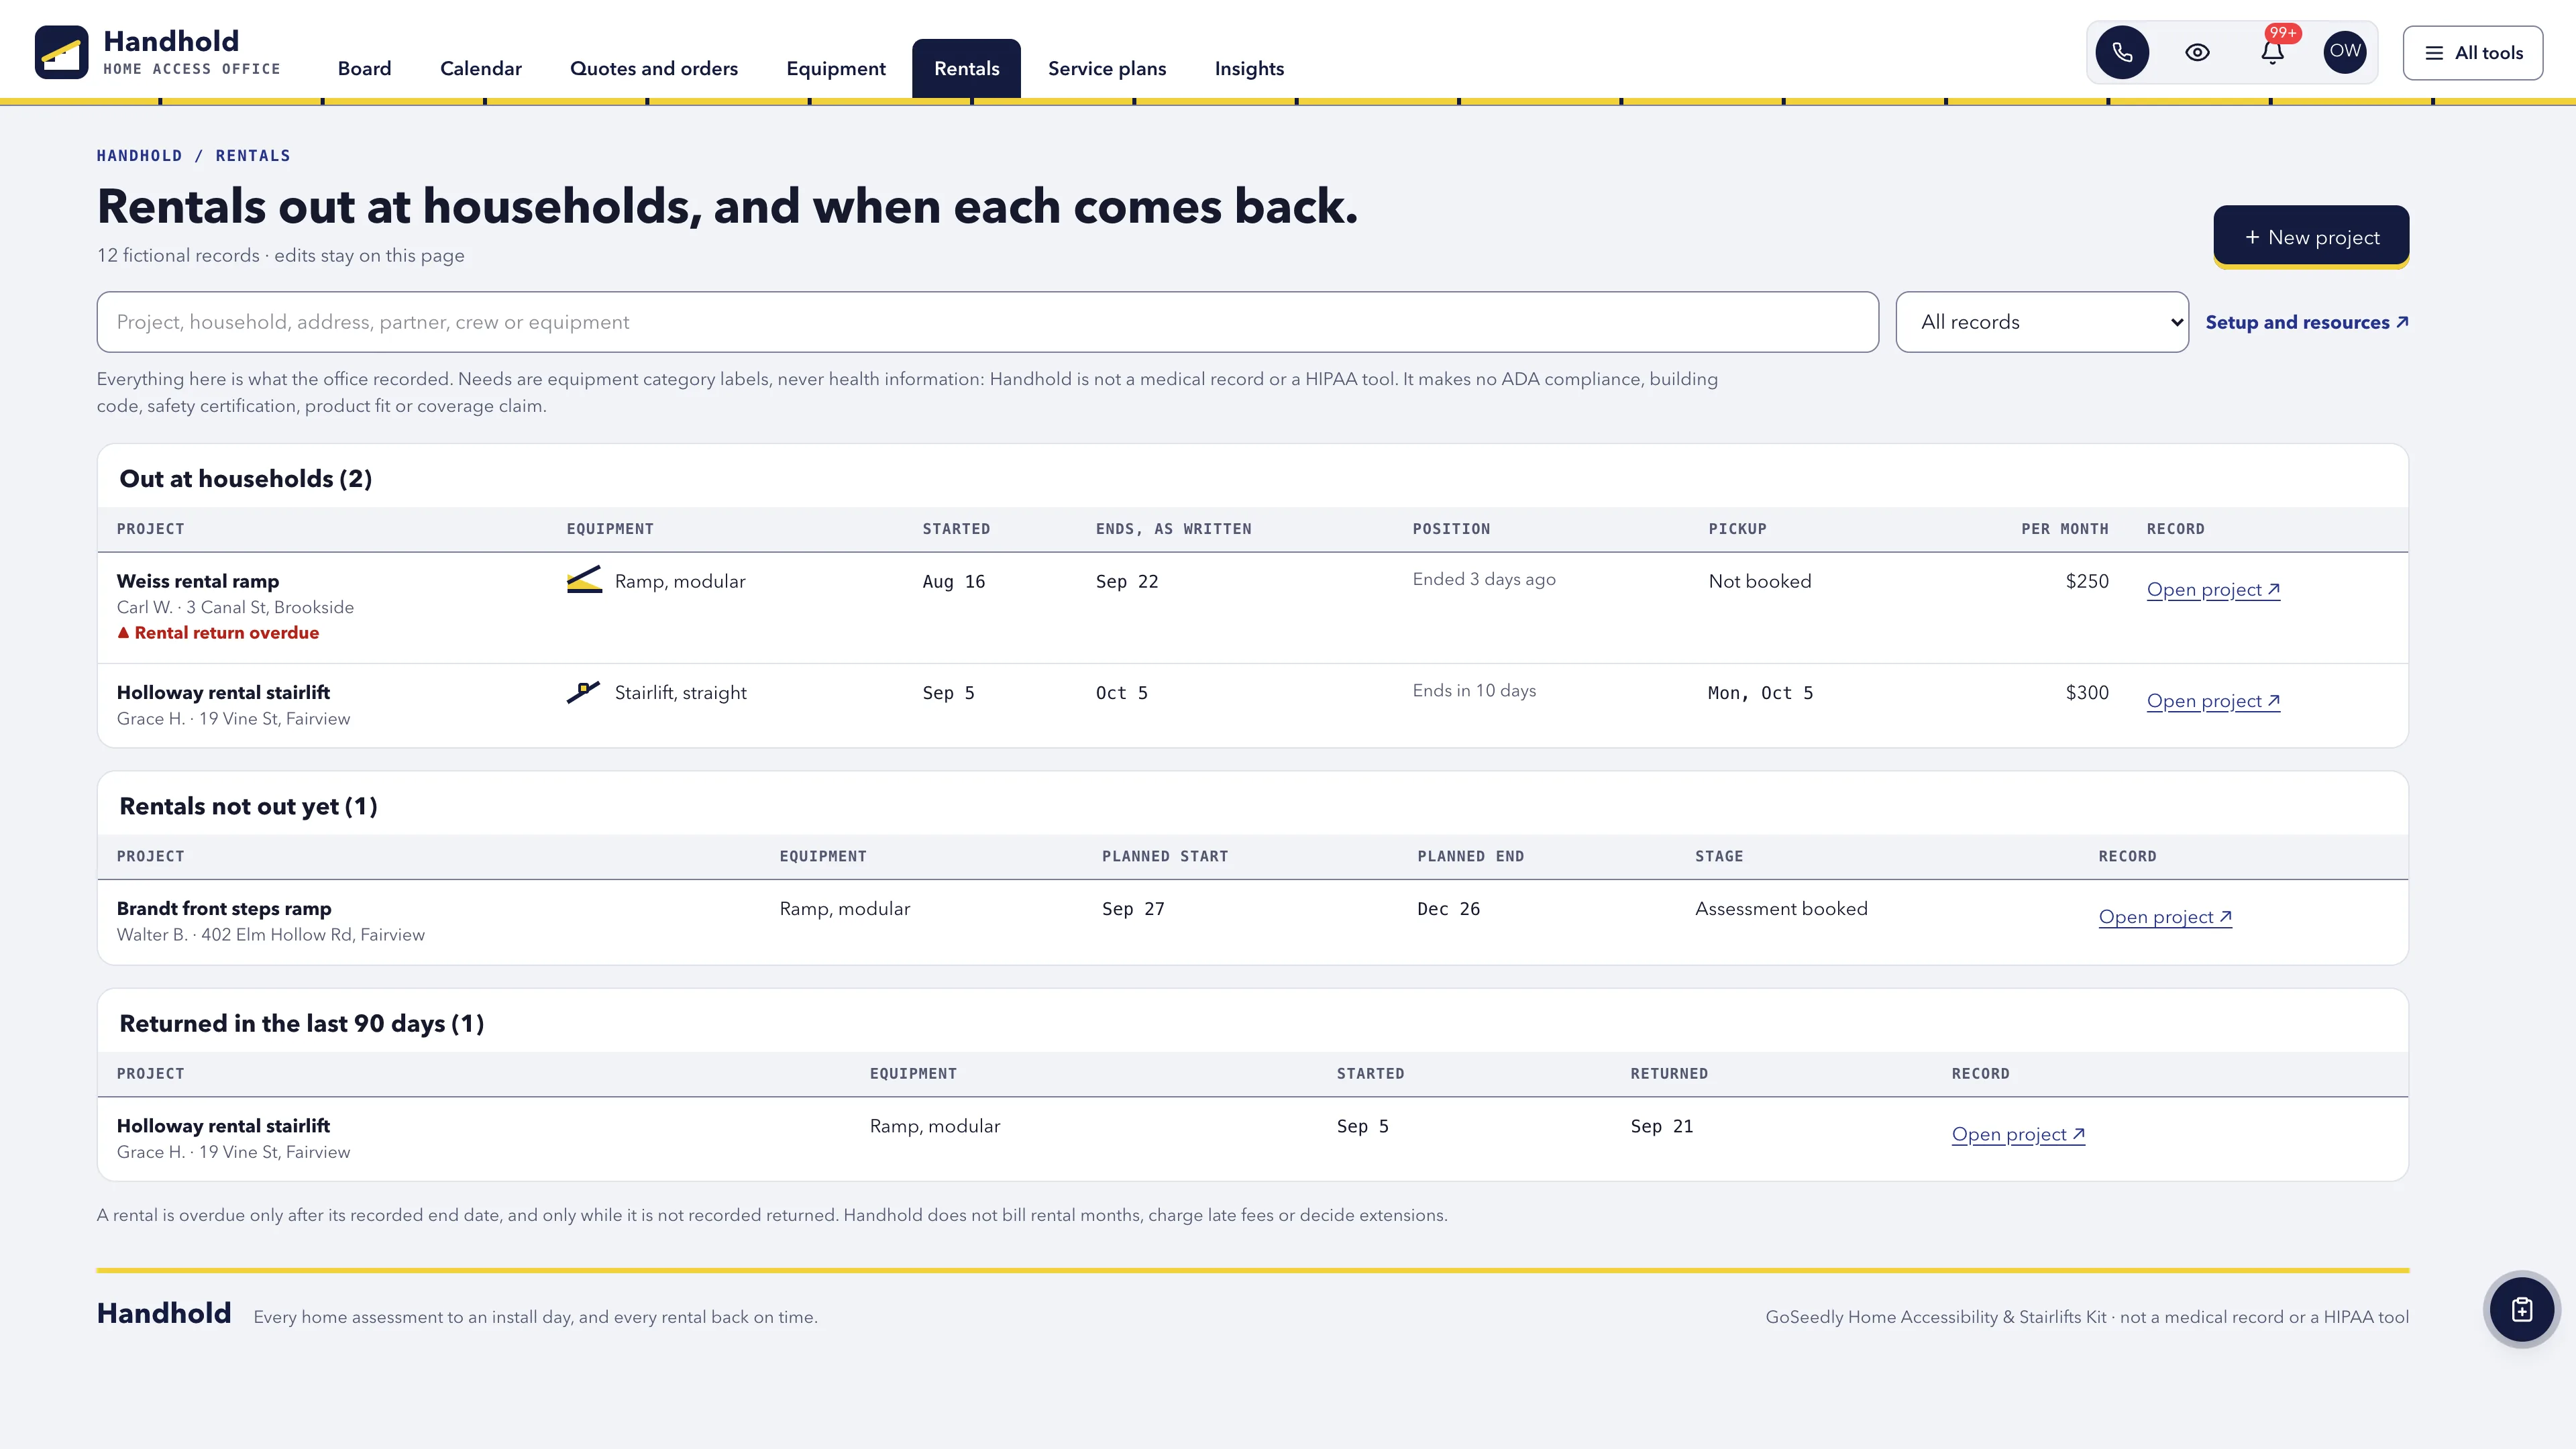Click the '$300' per month amount
2576x1449 pixels.
click(2087, 692)
